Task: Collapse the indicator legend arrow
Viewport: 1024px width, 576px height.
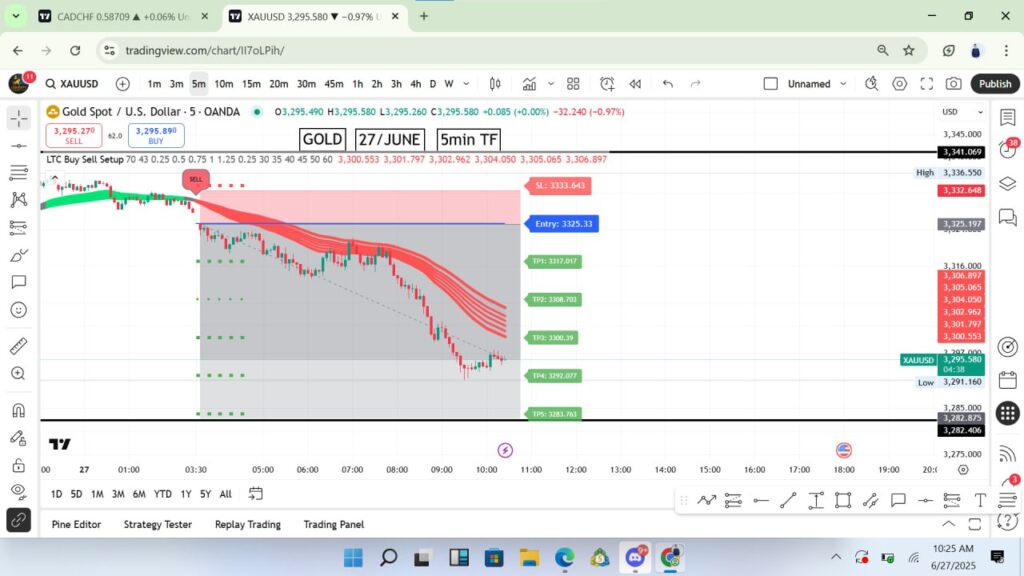Action: (x=55, y=178)
